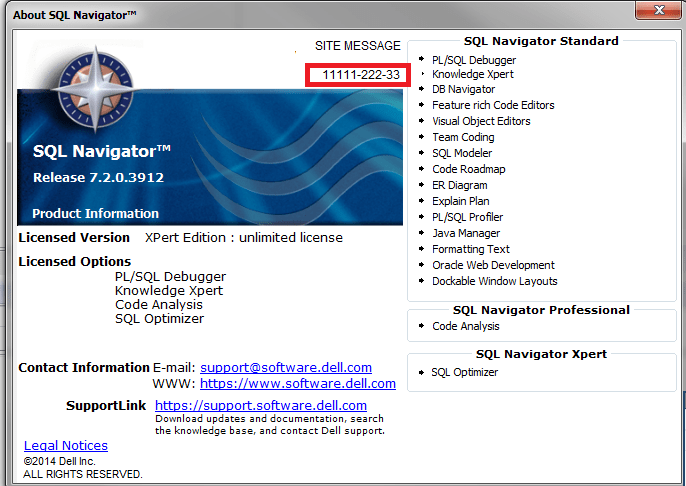Viewport: 686px width, 486px height.
Task: Click Formatting Text feature entry
Action: coord(471,249)
